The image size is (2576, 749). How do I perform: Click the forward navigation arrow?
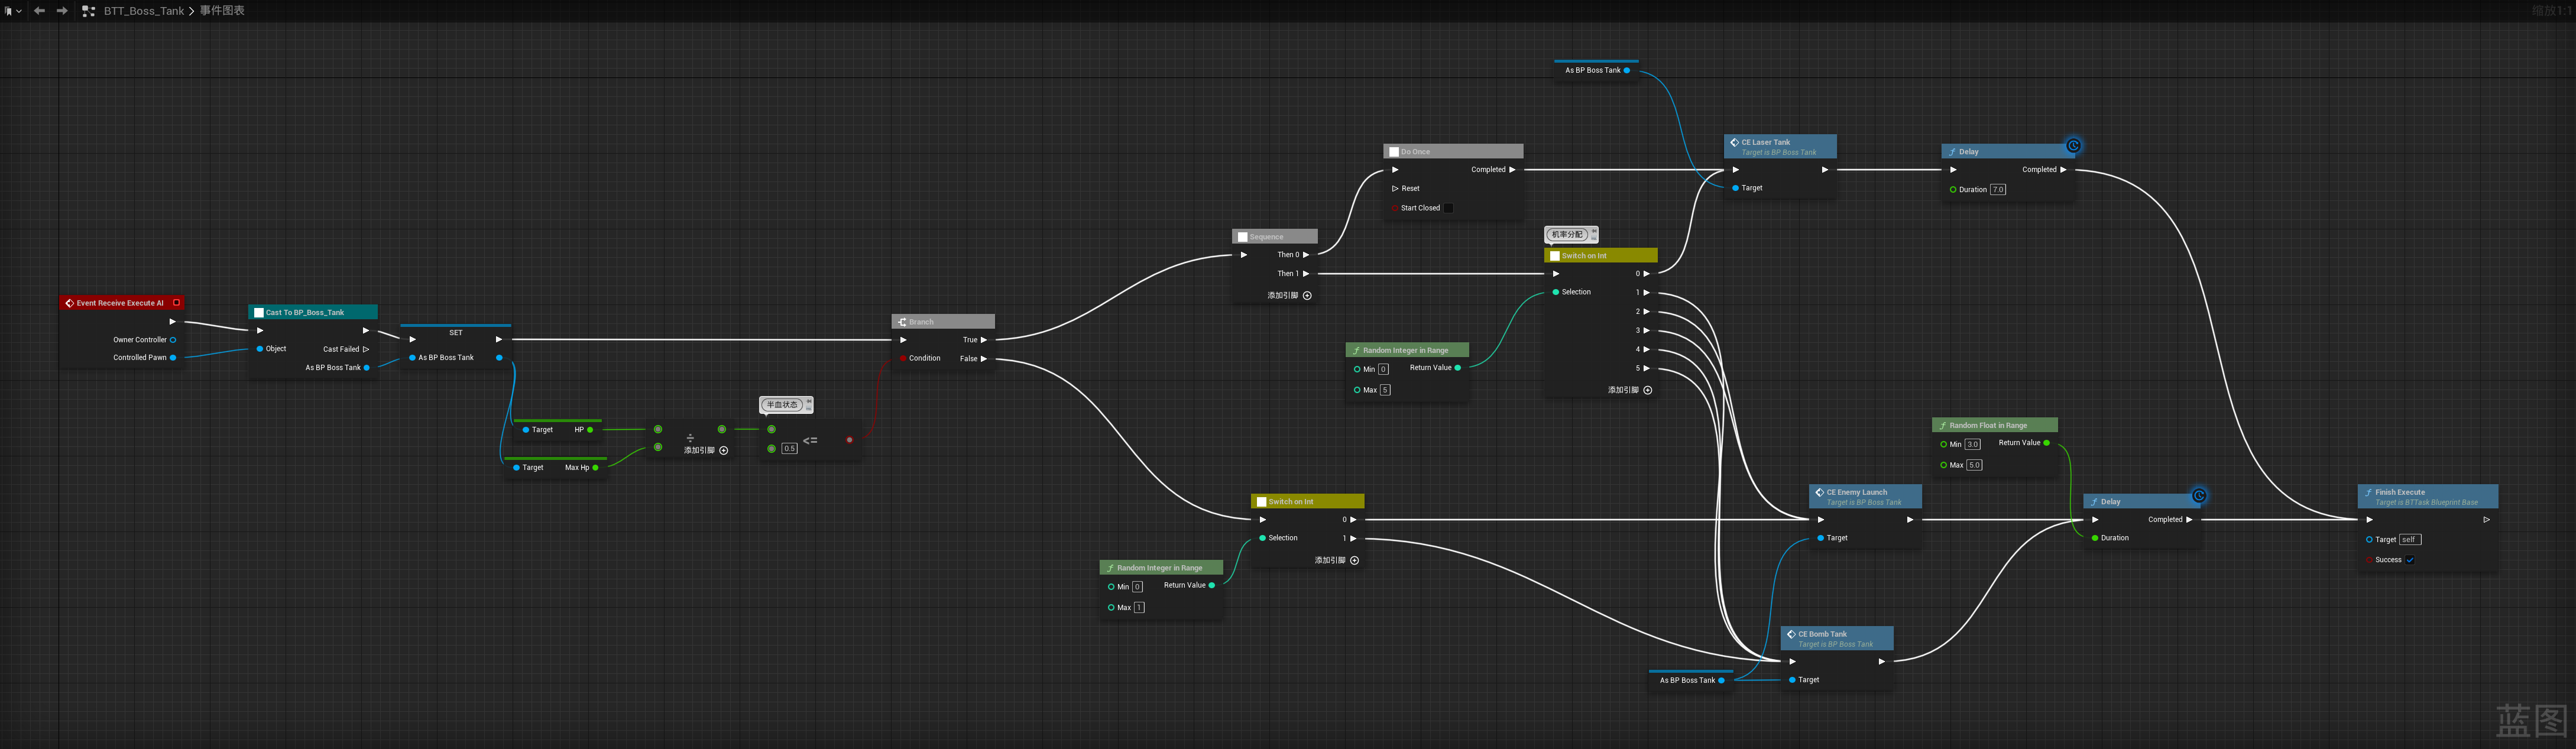62,11
